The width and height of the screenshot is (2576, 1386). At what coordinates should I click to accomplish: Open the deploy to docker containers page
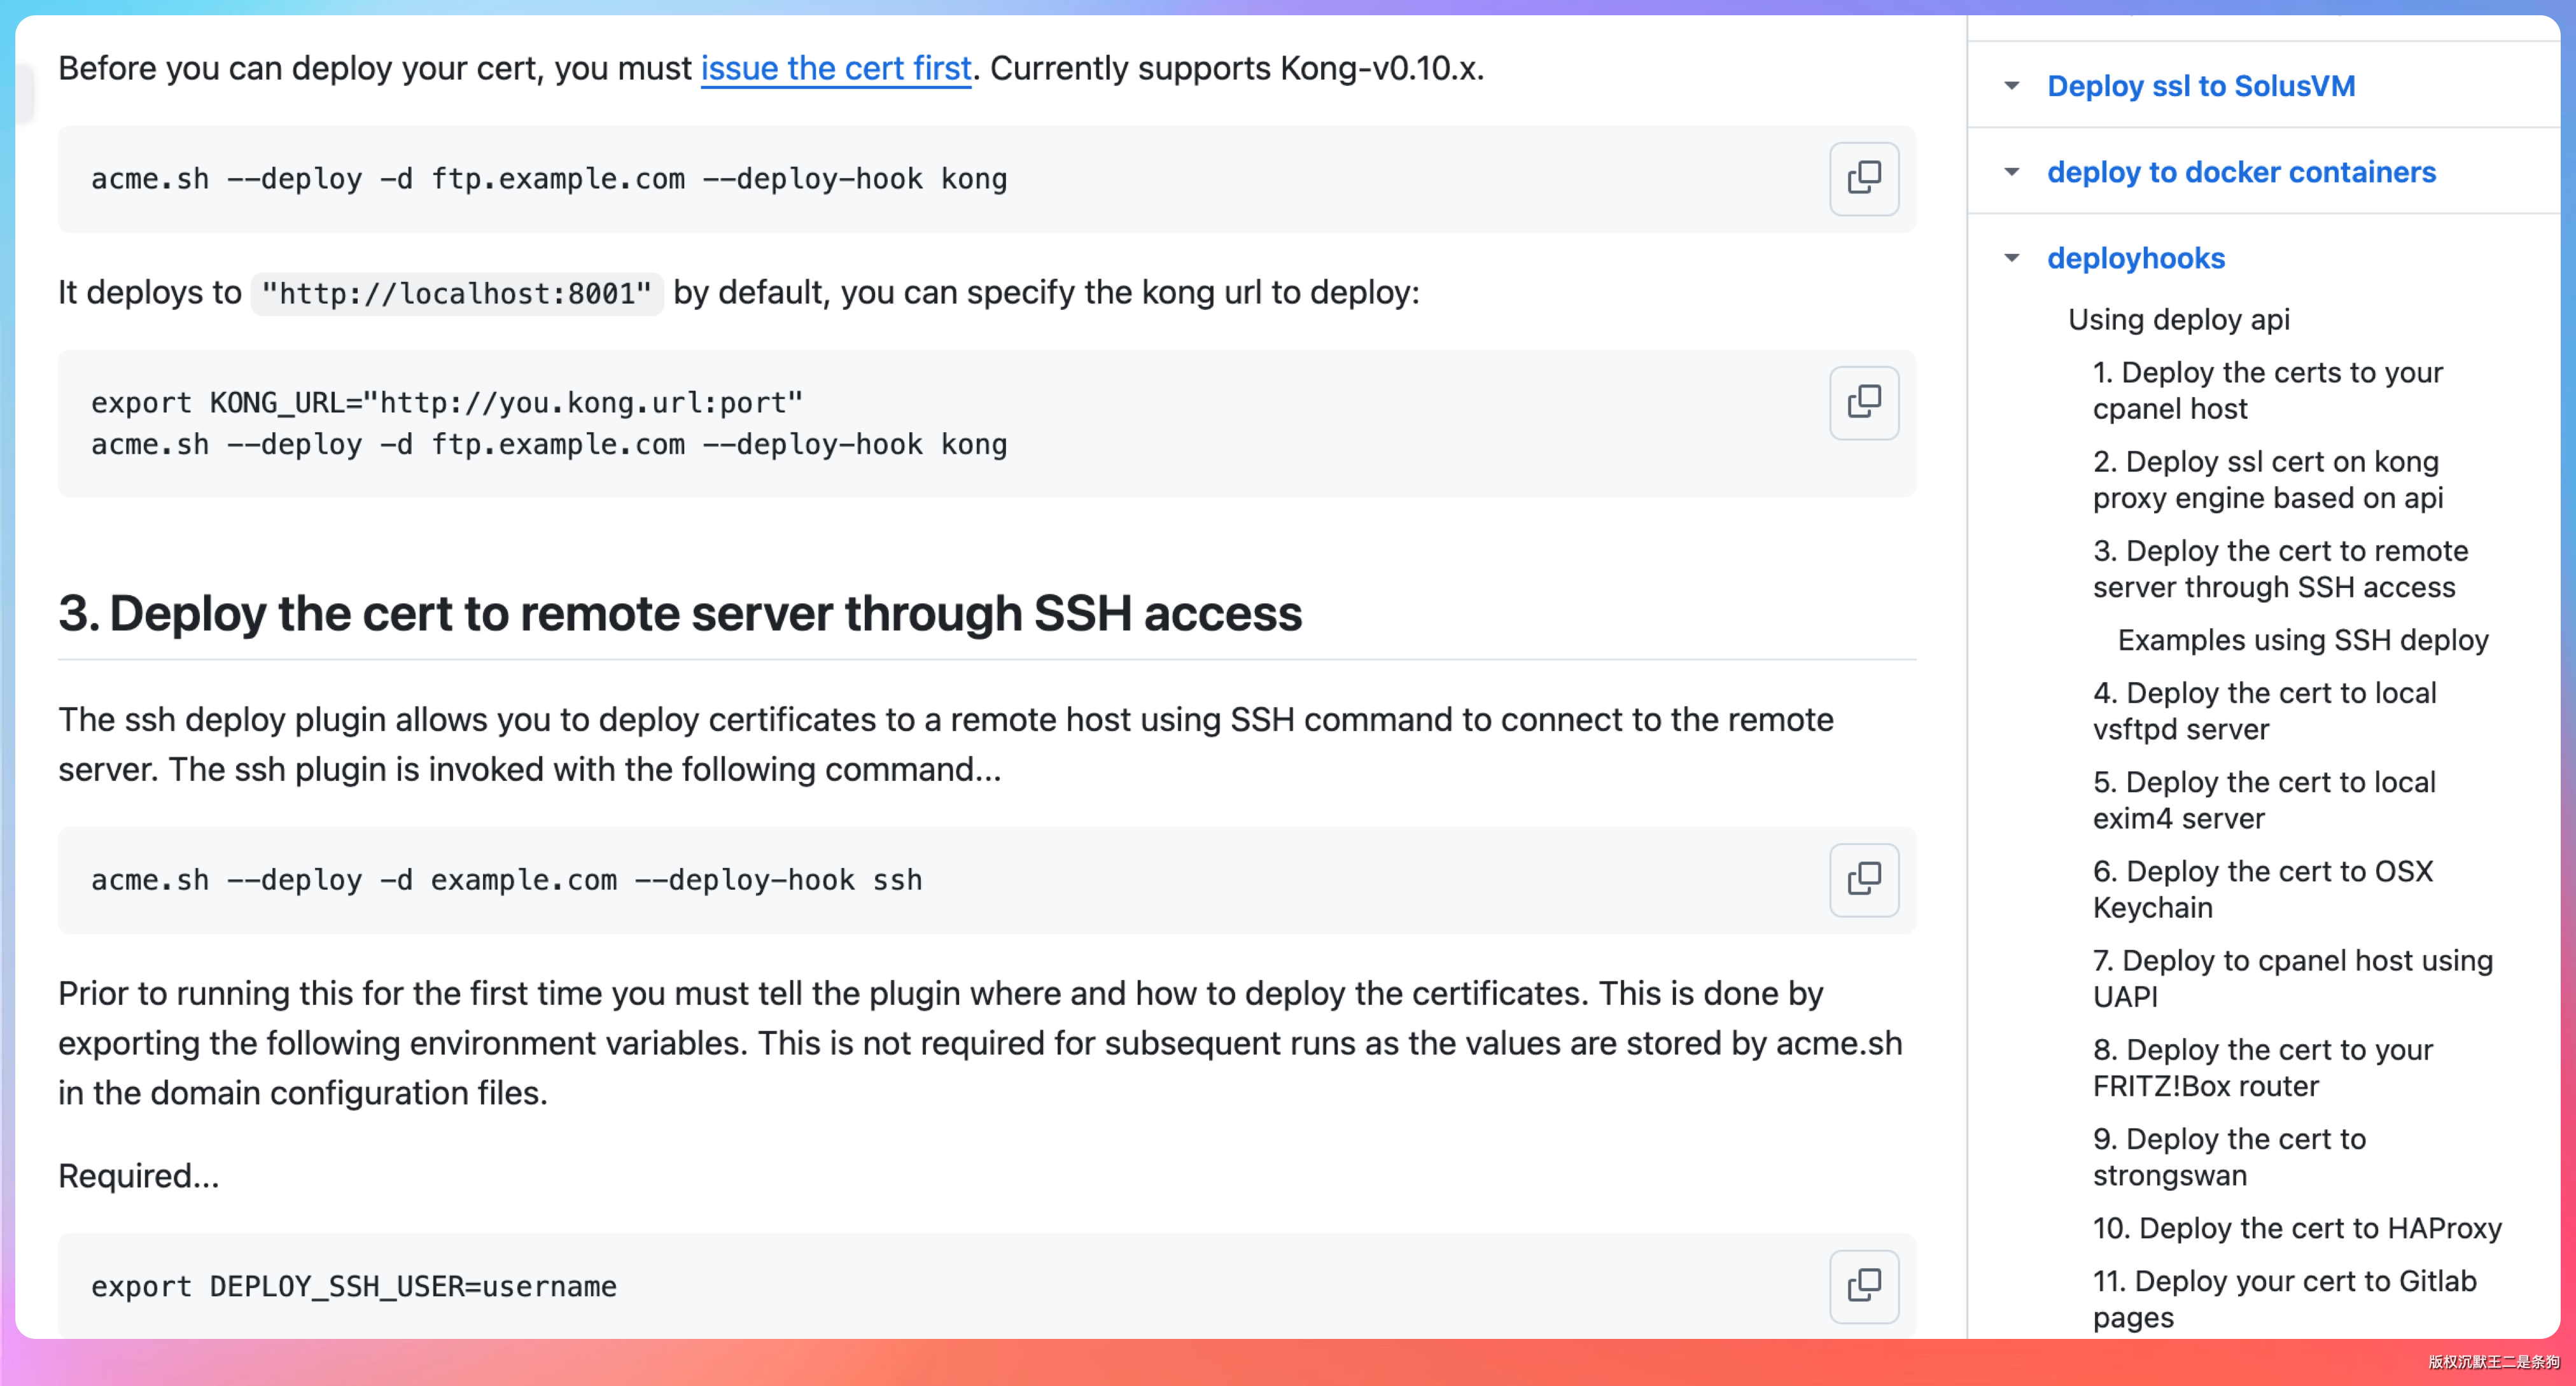2240,172
